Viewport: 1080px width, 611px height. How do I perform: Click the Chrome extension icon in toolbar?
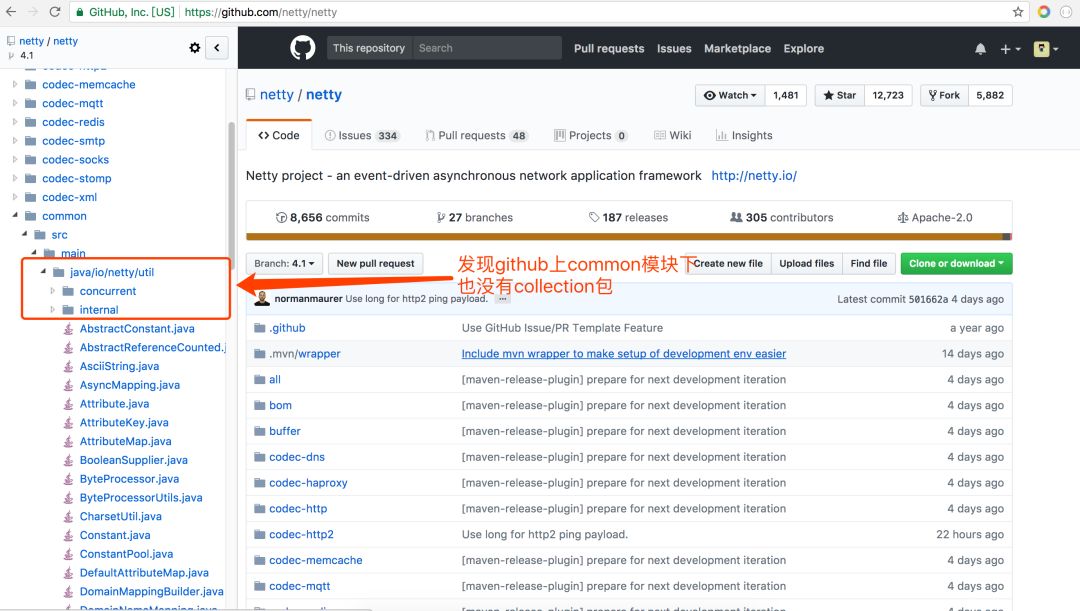(1044, 12)
